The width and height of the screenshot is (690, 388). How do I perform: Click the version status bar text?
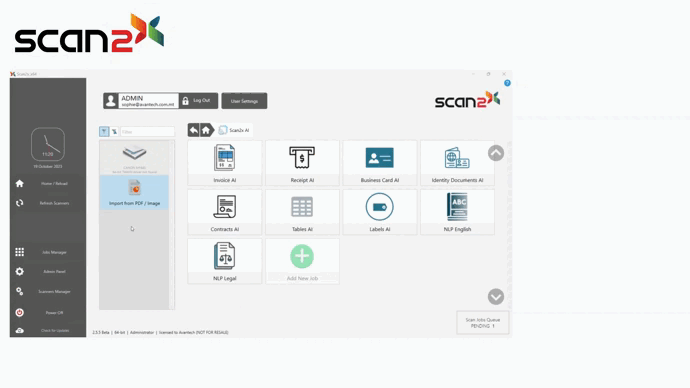pos(160,333)
